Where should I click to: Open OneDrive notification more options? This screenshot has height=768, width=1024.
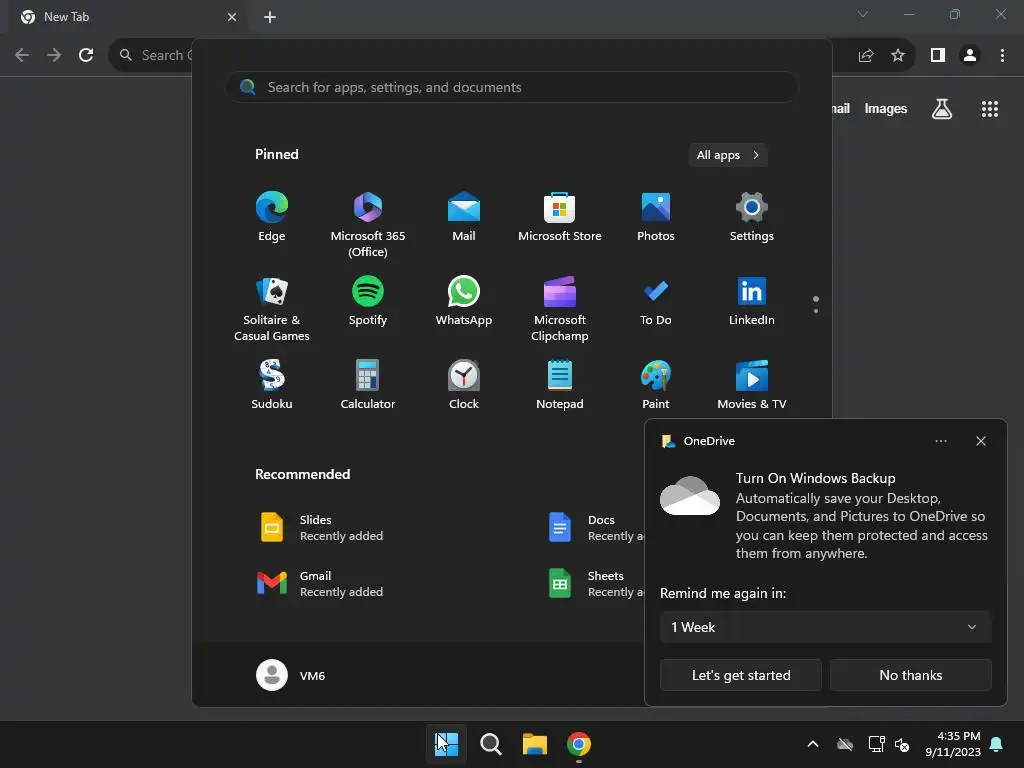click(940, 441)
